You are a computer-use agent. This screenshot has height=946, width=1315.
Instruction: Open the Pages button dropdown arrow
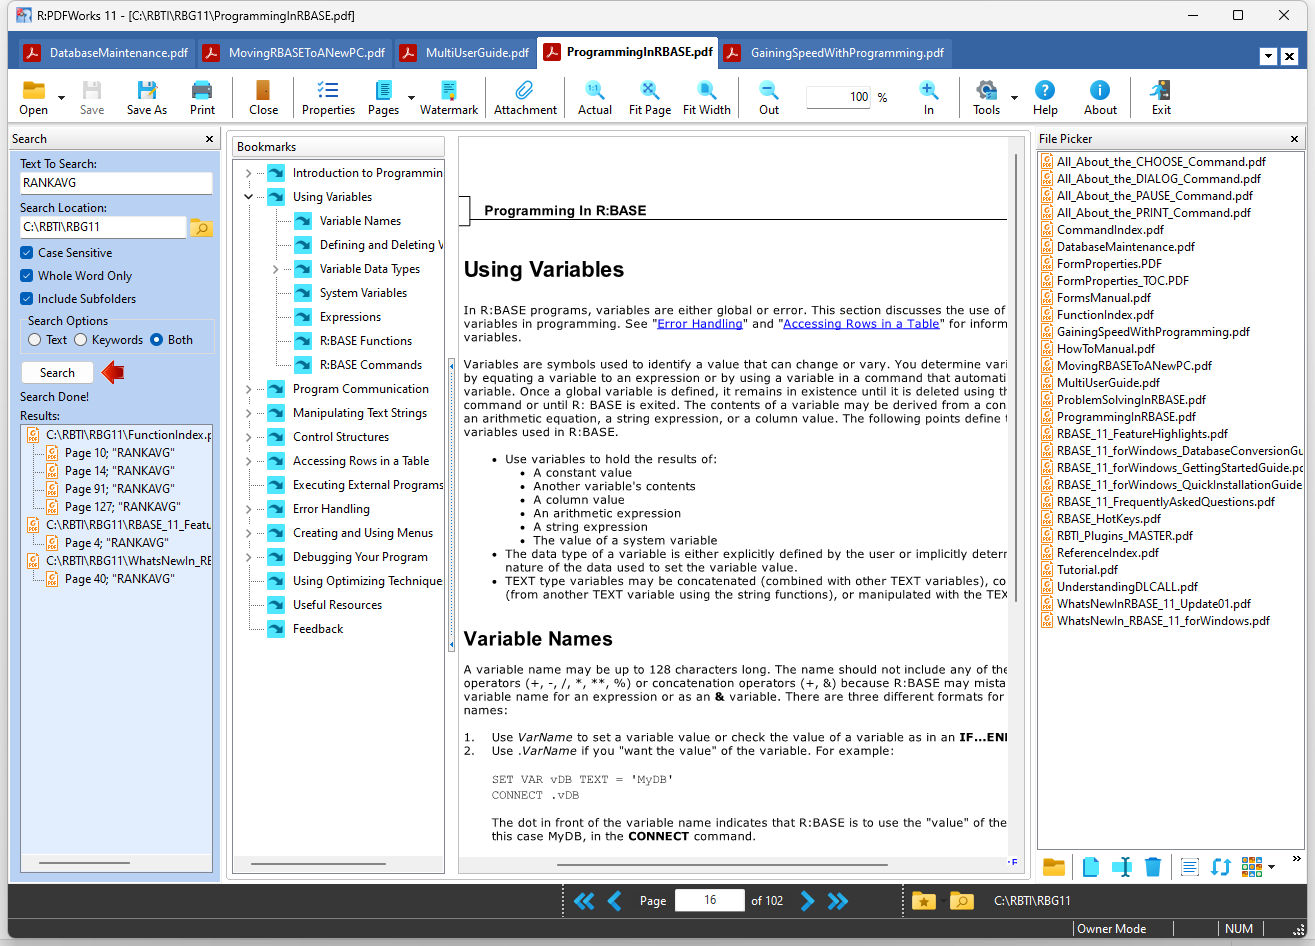[x=411, y=98]
